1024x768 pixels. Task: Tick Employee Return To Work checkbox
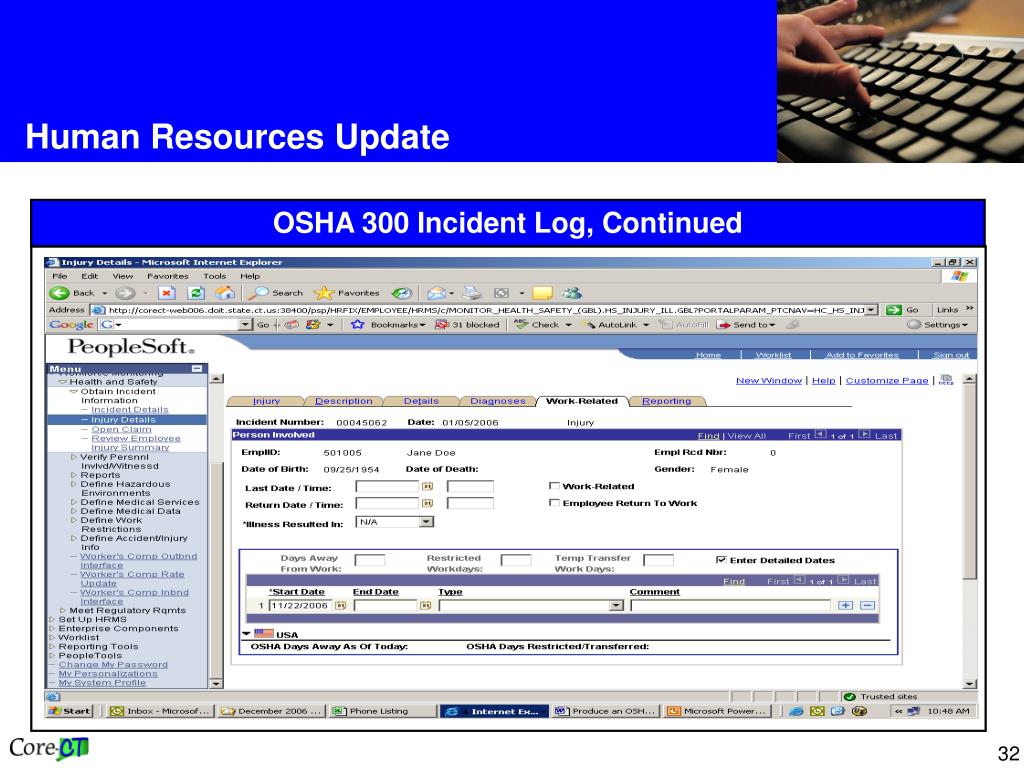554,503
